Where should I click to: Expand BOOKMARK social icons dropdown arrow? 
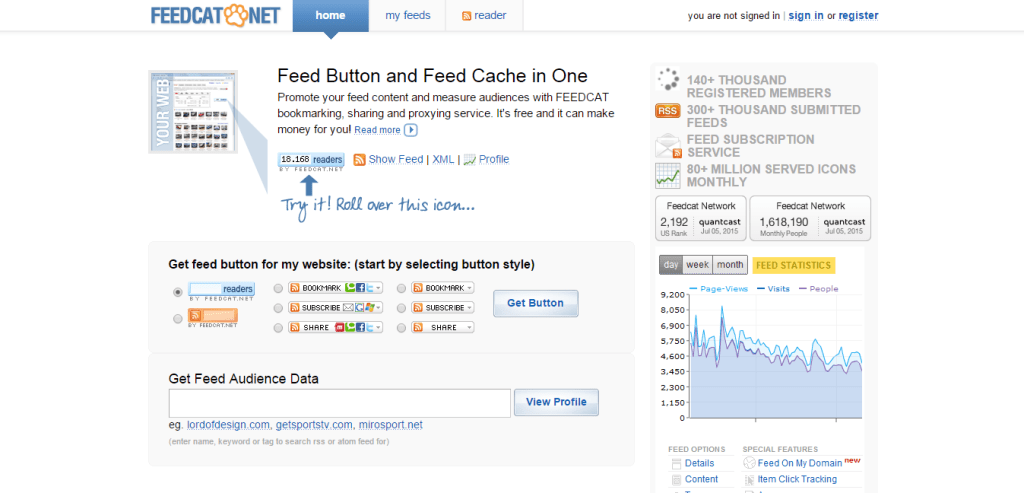(x=378, y=288)
